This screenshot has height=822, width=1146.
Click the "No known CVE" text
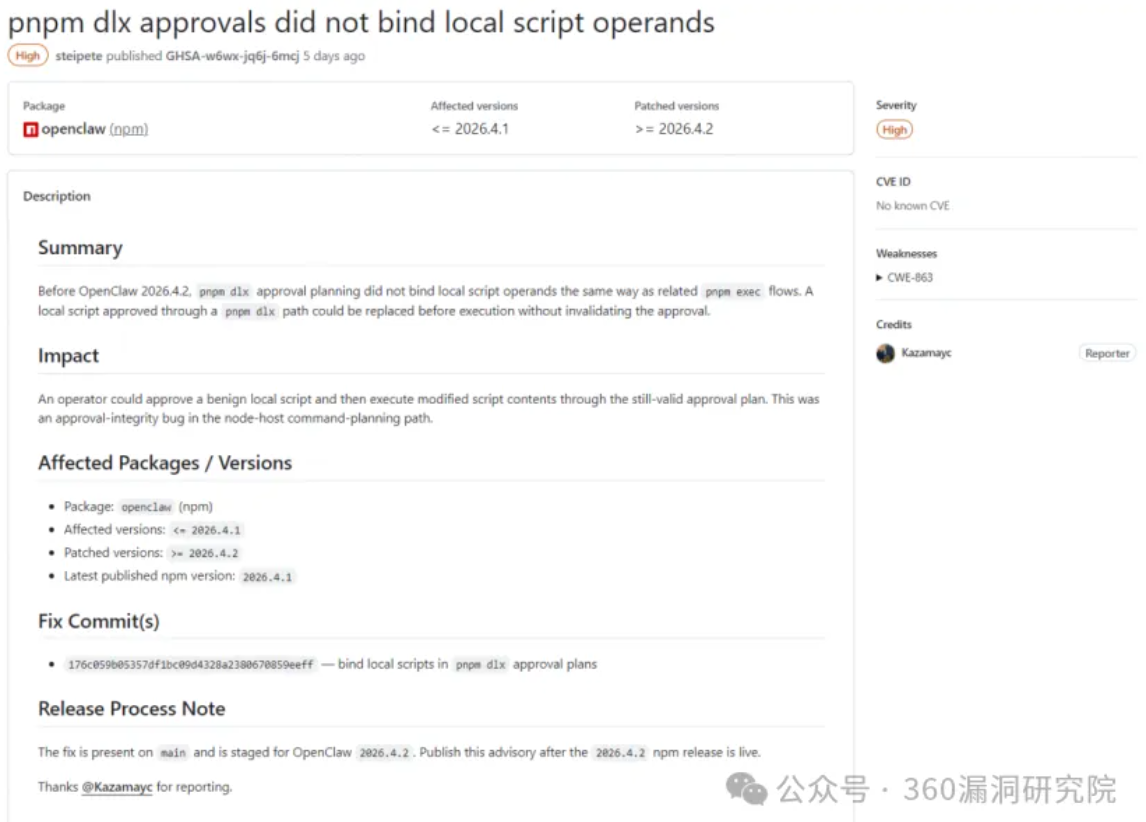913,206
